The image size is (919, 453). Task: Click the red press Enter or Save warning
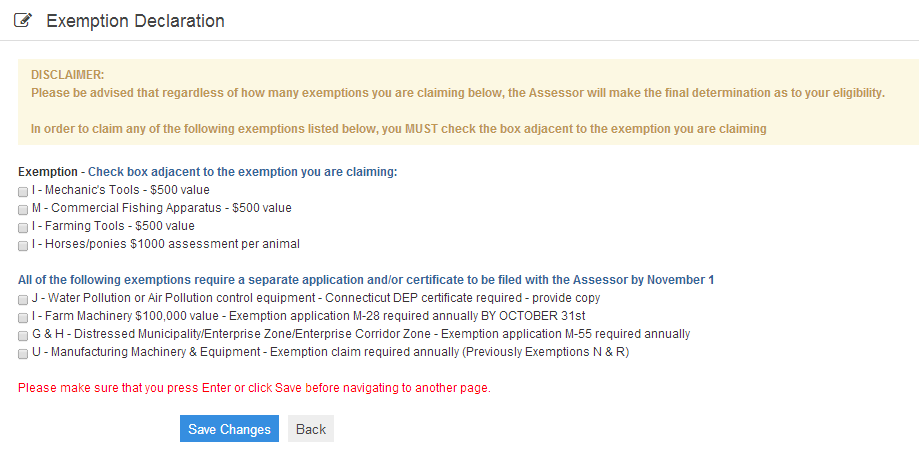pos(254,388)
